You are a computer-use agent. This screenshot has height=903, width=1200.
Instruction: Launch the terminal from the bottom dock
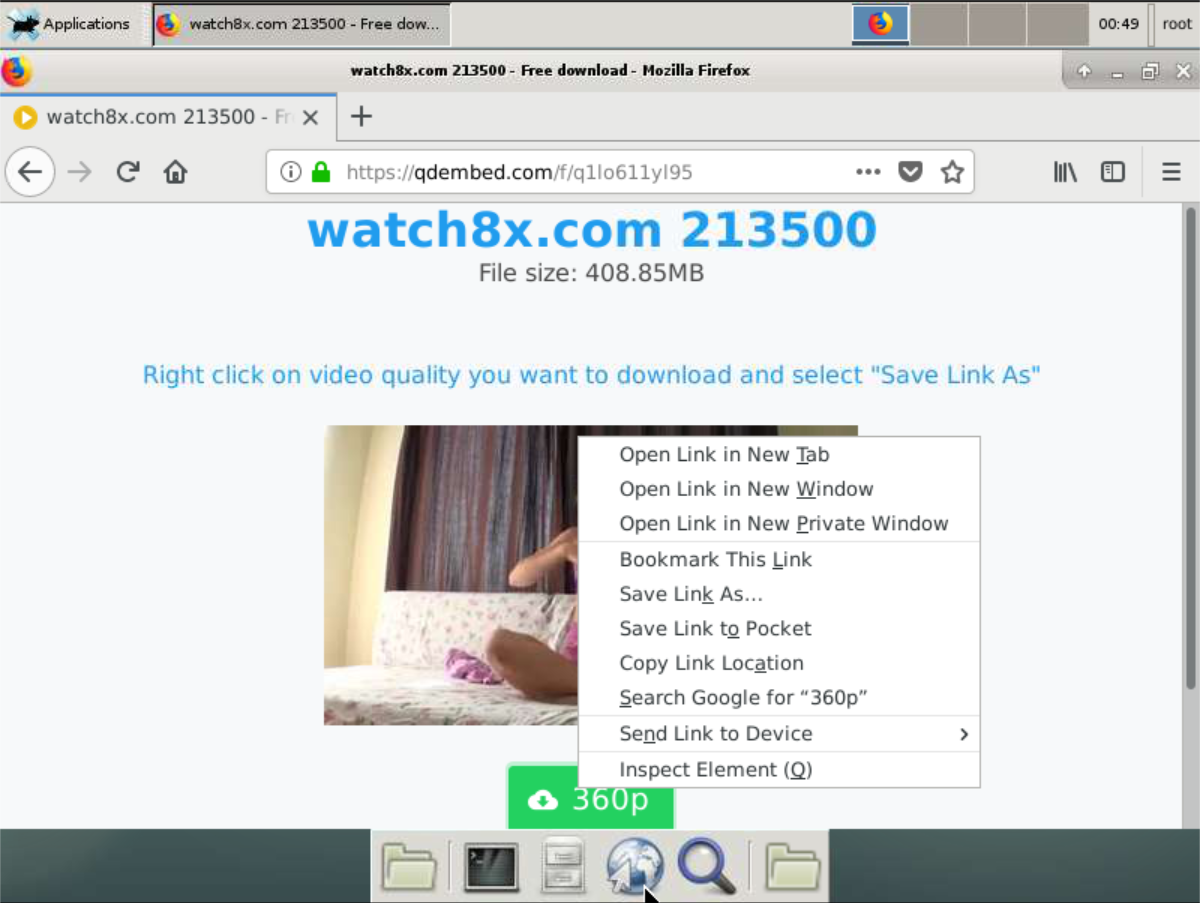tap(491, 866)
